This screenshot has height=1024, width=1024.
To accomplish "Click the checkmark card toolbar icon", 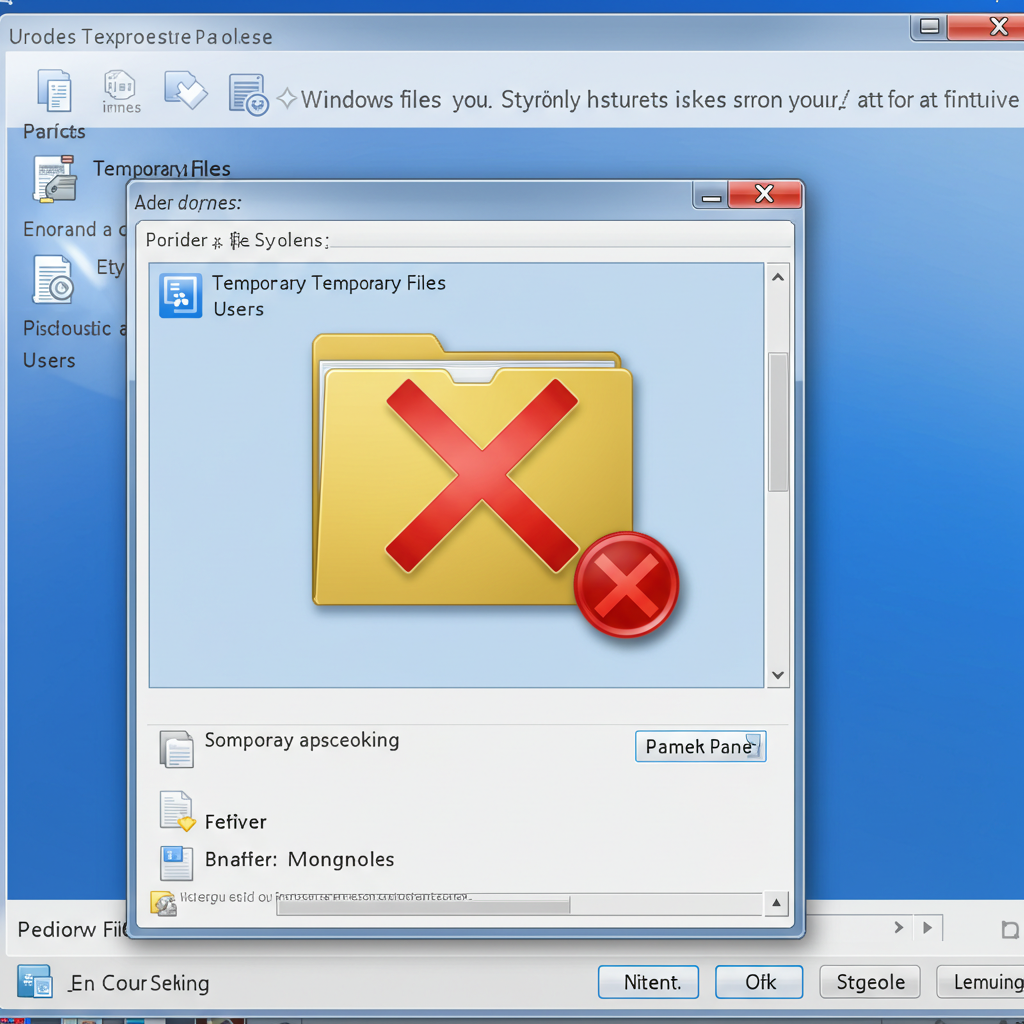I will point(185,90).
